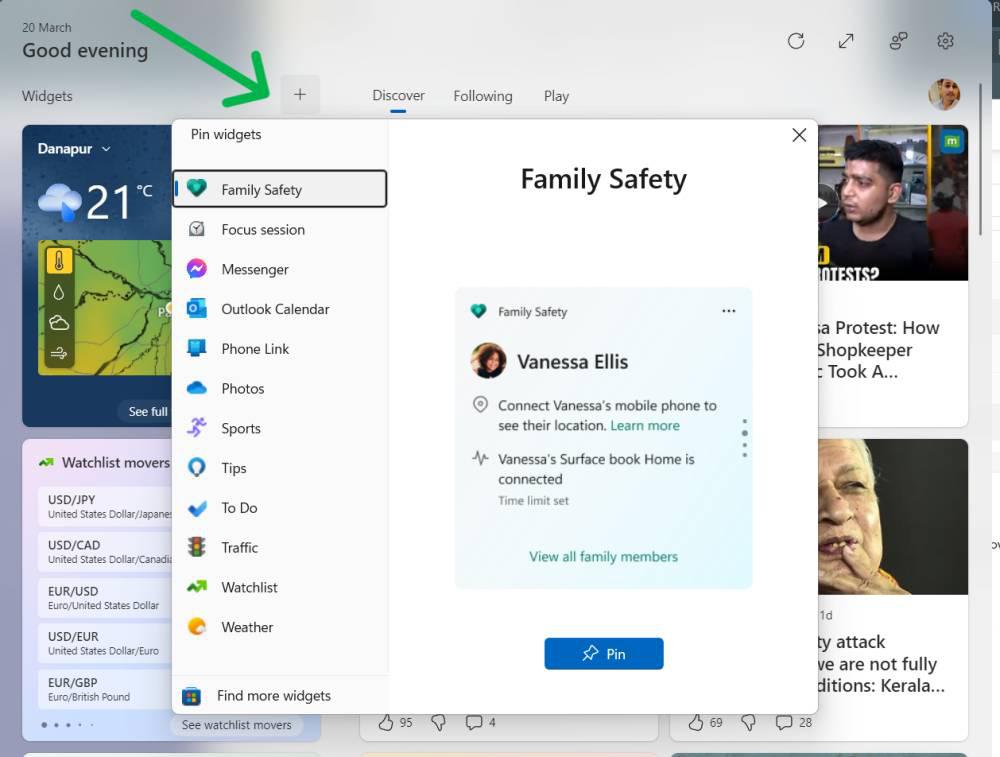This screenshot has height=757, width=1000.
Task: Open the personalization people icon
Action: [x=898, y=41]
